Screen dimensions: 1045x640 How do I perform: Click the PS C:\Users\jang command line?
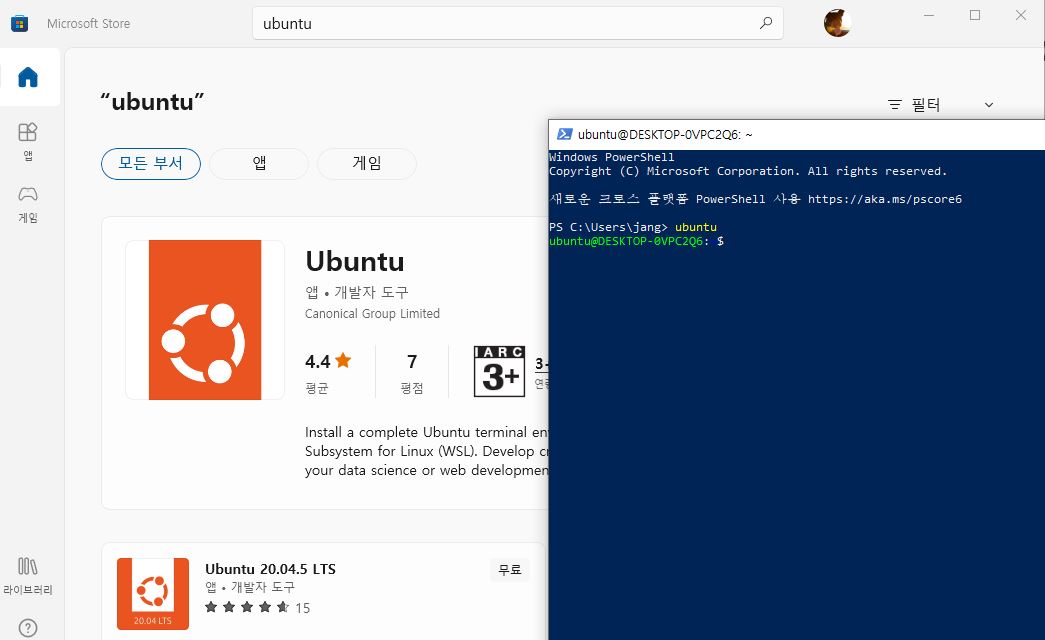point(632,227)
